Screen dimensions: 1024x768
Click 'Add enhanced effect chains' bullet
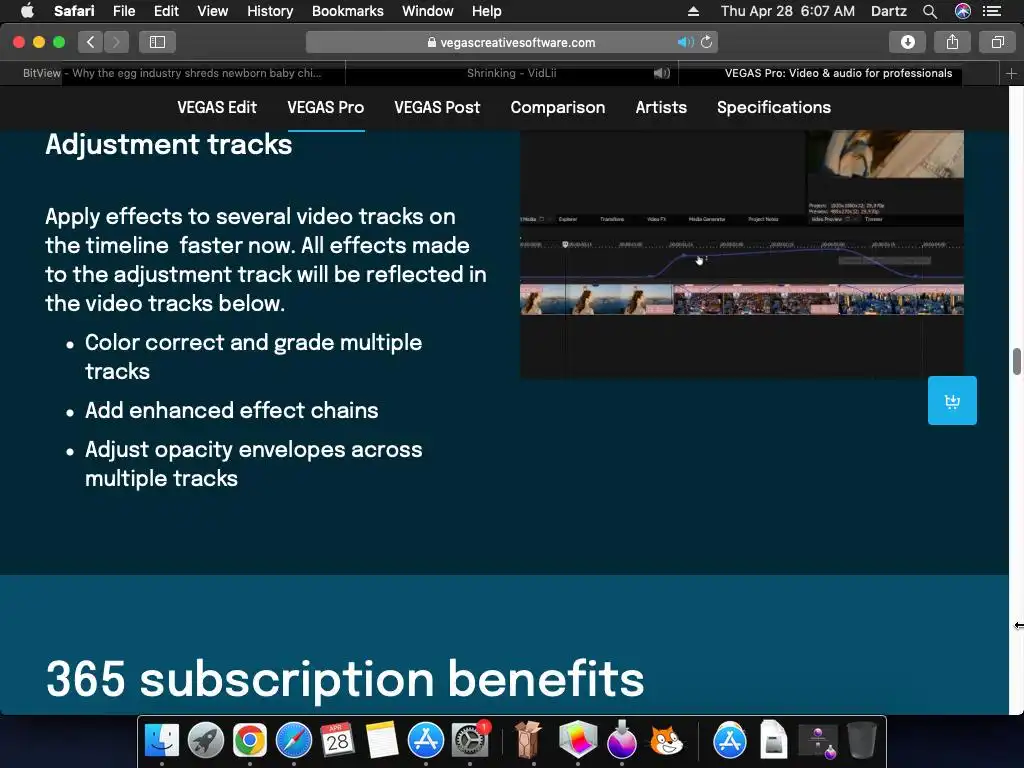click(231, 410)
